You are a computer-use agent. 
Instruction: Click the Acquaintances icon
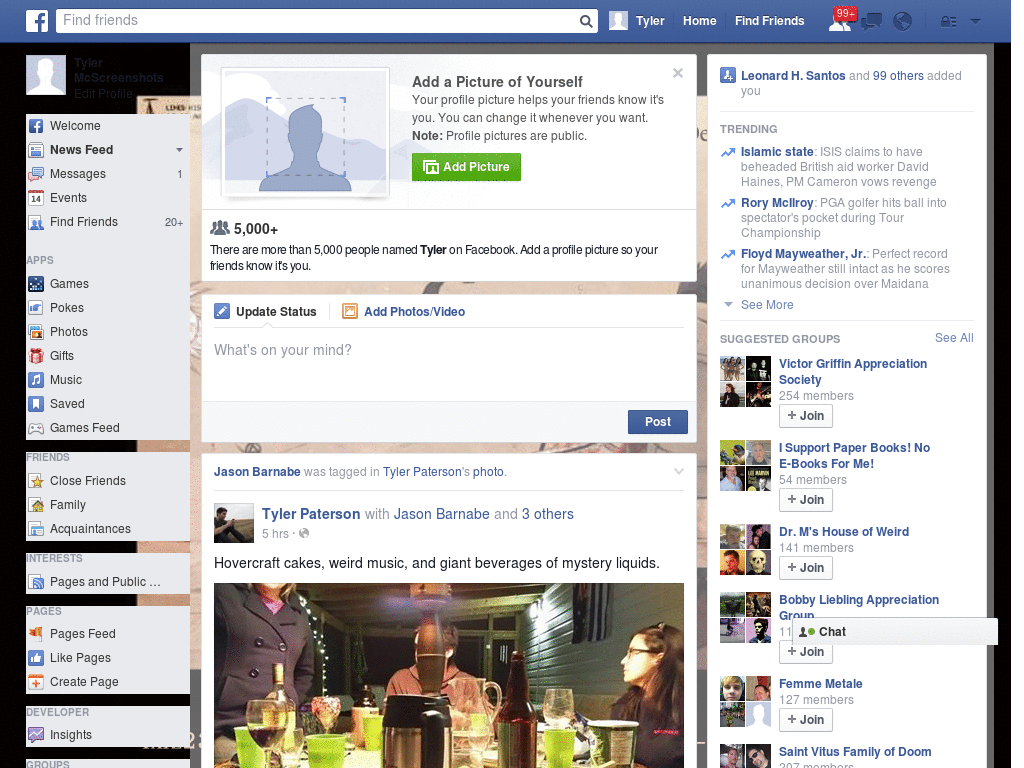pyautogui.click(x=36, y=529)
